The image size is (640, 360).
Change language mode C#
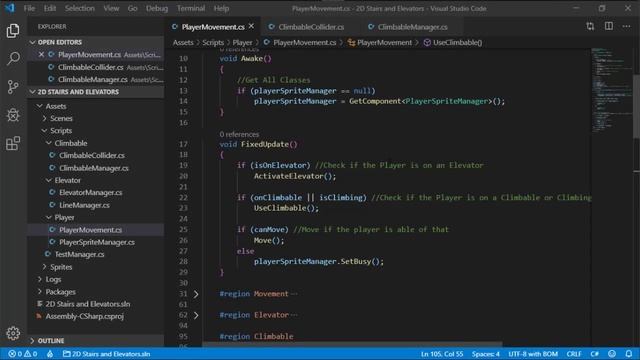[x=594, y=354]
